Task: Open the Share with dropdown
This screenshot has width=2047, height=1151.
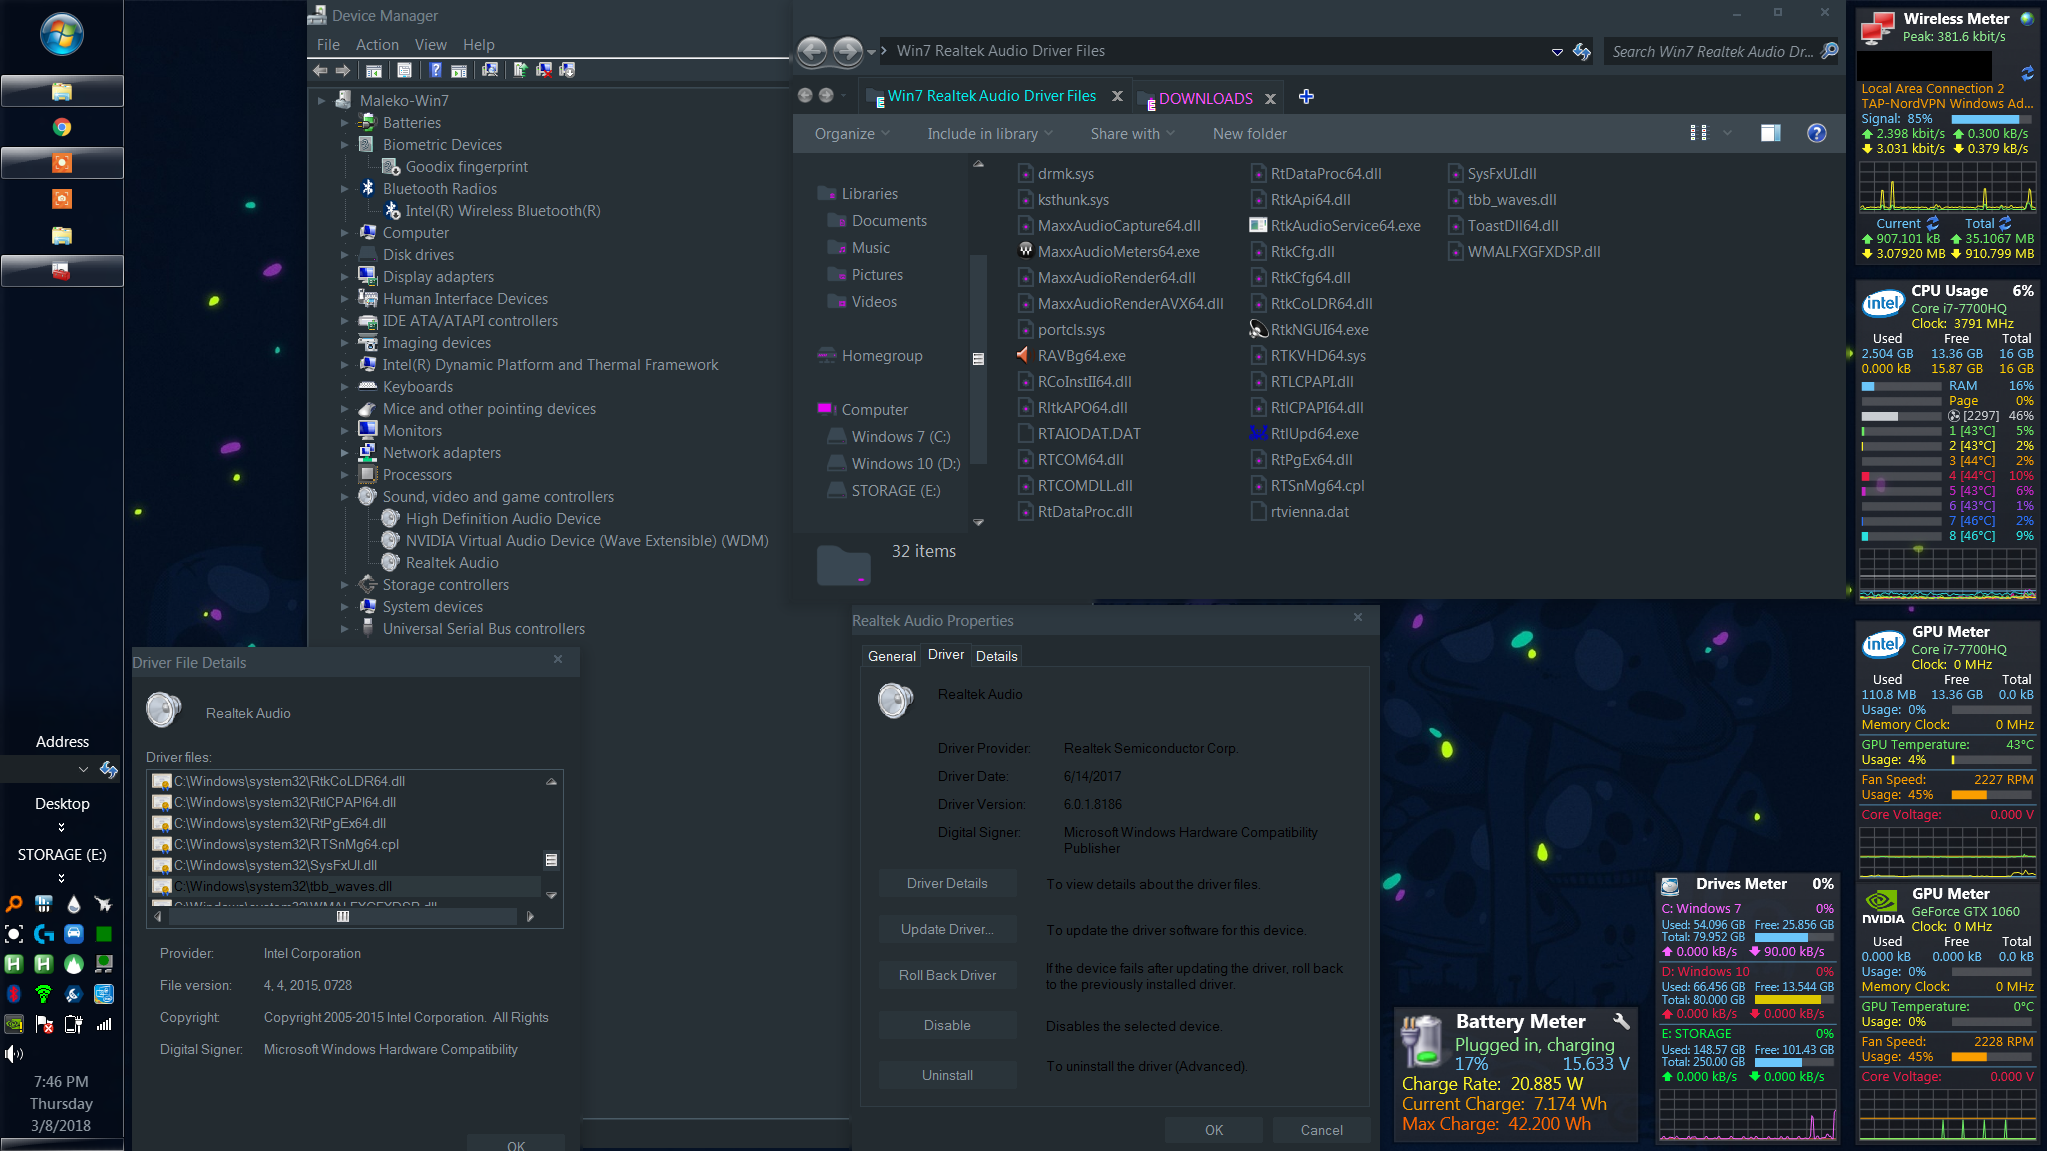Action: point(1133,134)
